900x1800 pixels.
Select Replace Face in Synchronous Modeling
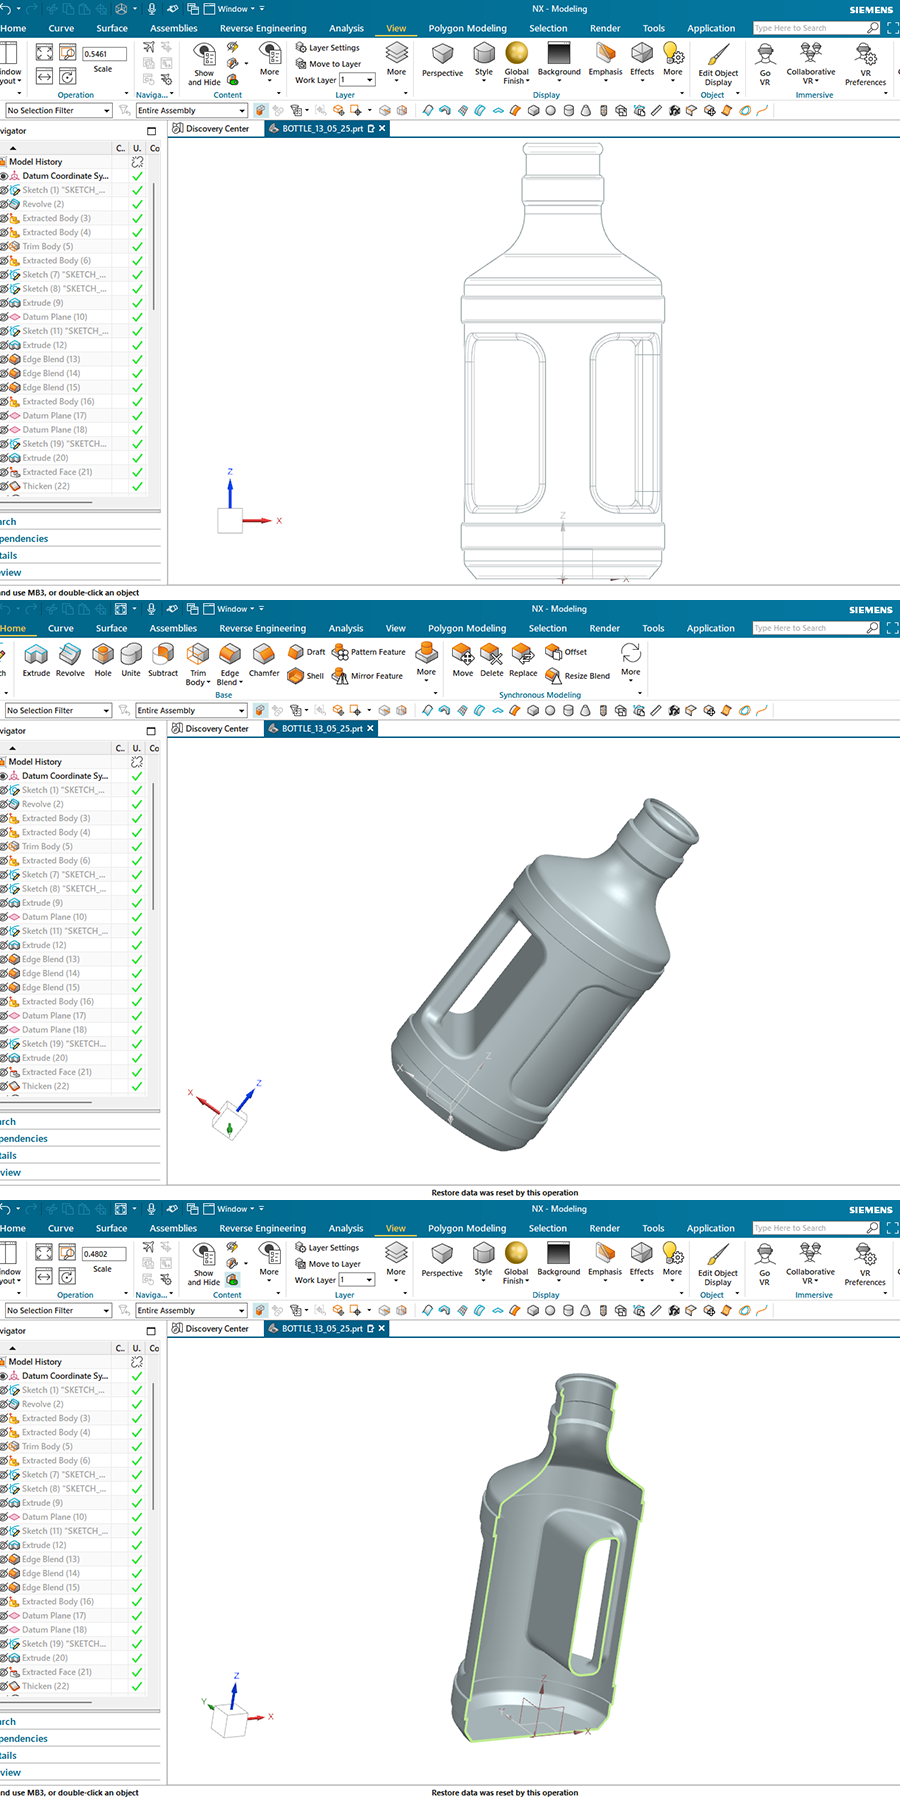tap(523, 660)
